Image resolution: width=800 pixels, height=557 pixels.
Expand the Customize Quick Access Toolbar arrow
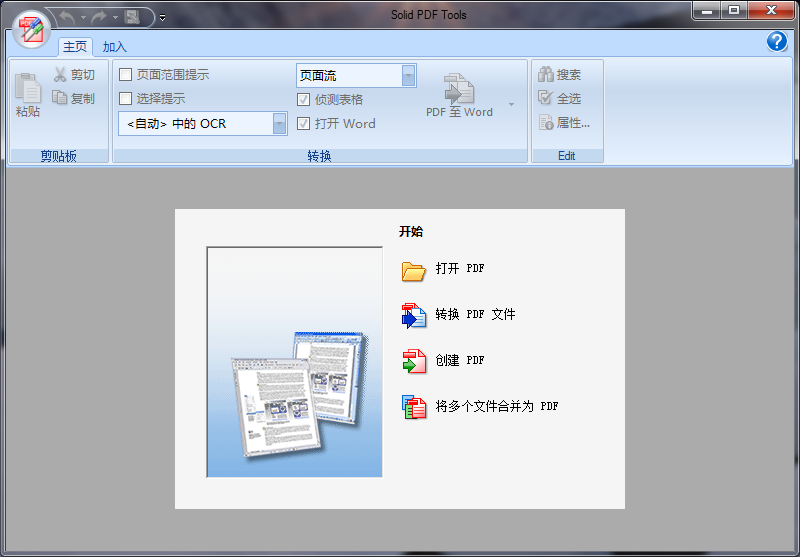pos(162,17)
